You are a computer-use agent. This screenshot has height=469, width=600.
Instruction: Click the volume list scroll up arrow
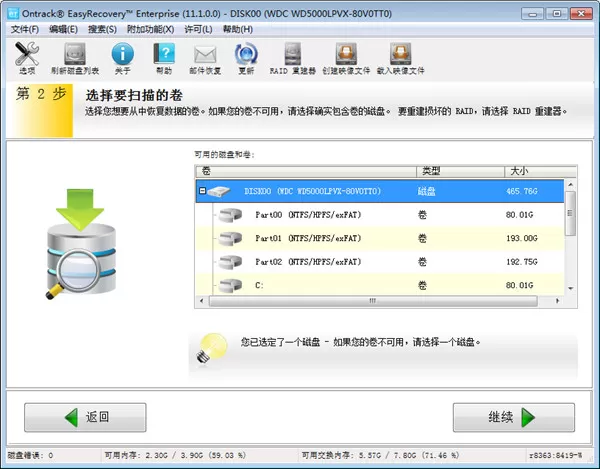(570, 185)
